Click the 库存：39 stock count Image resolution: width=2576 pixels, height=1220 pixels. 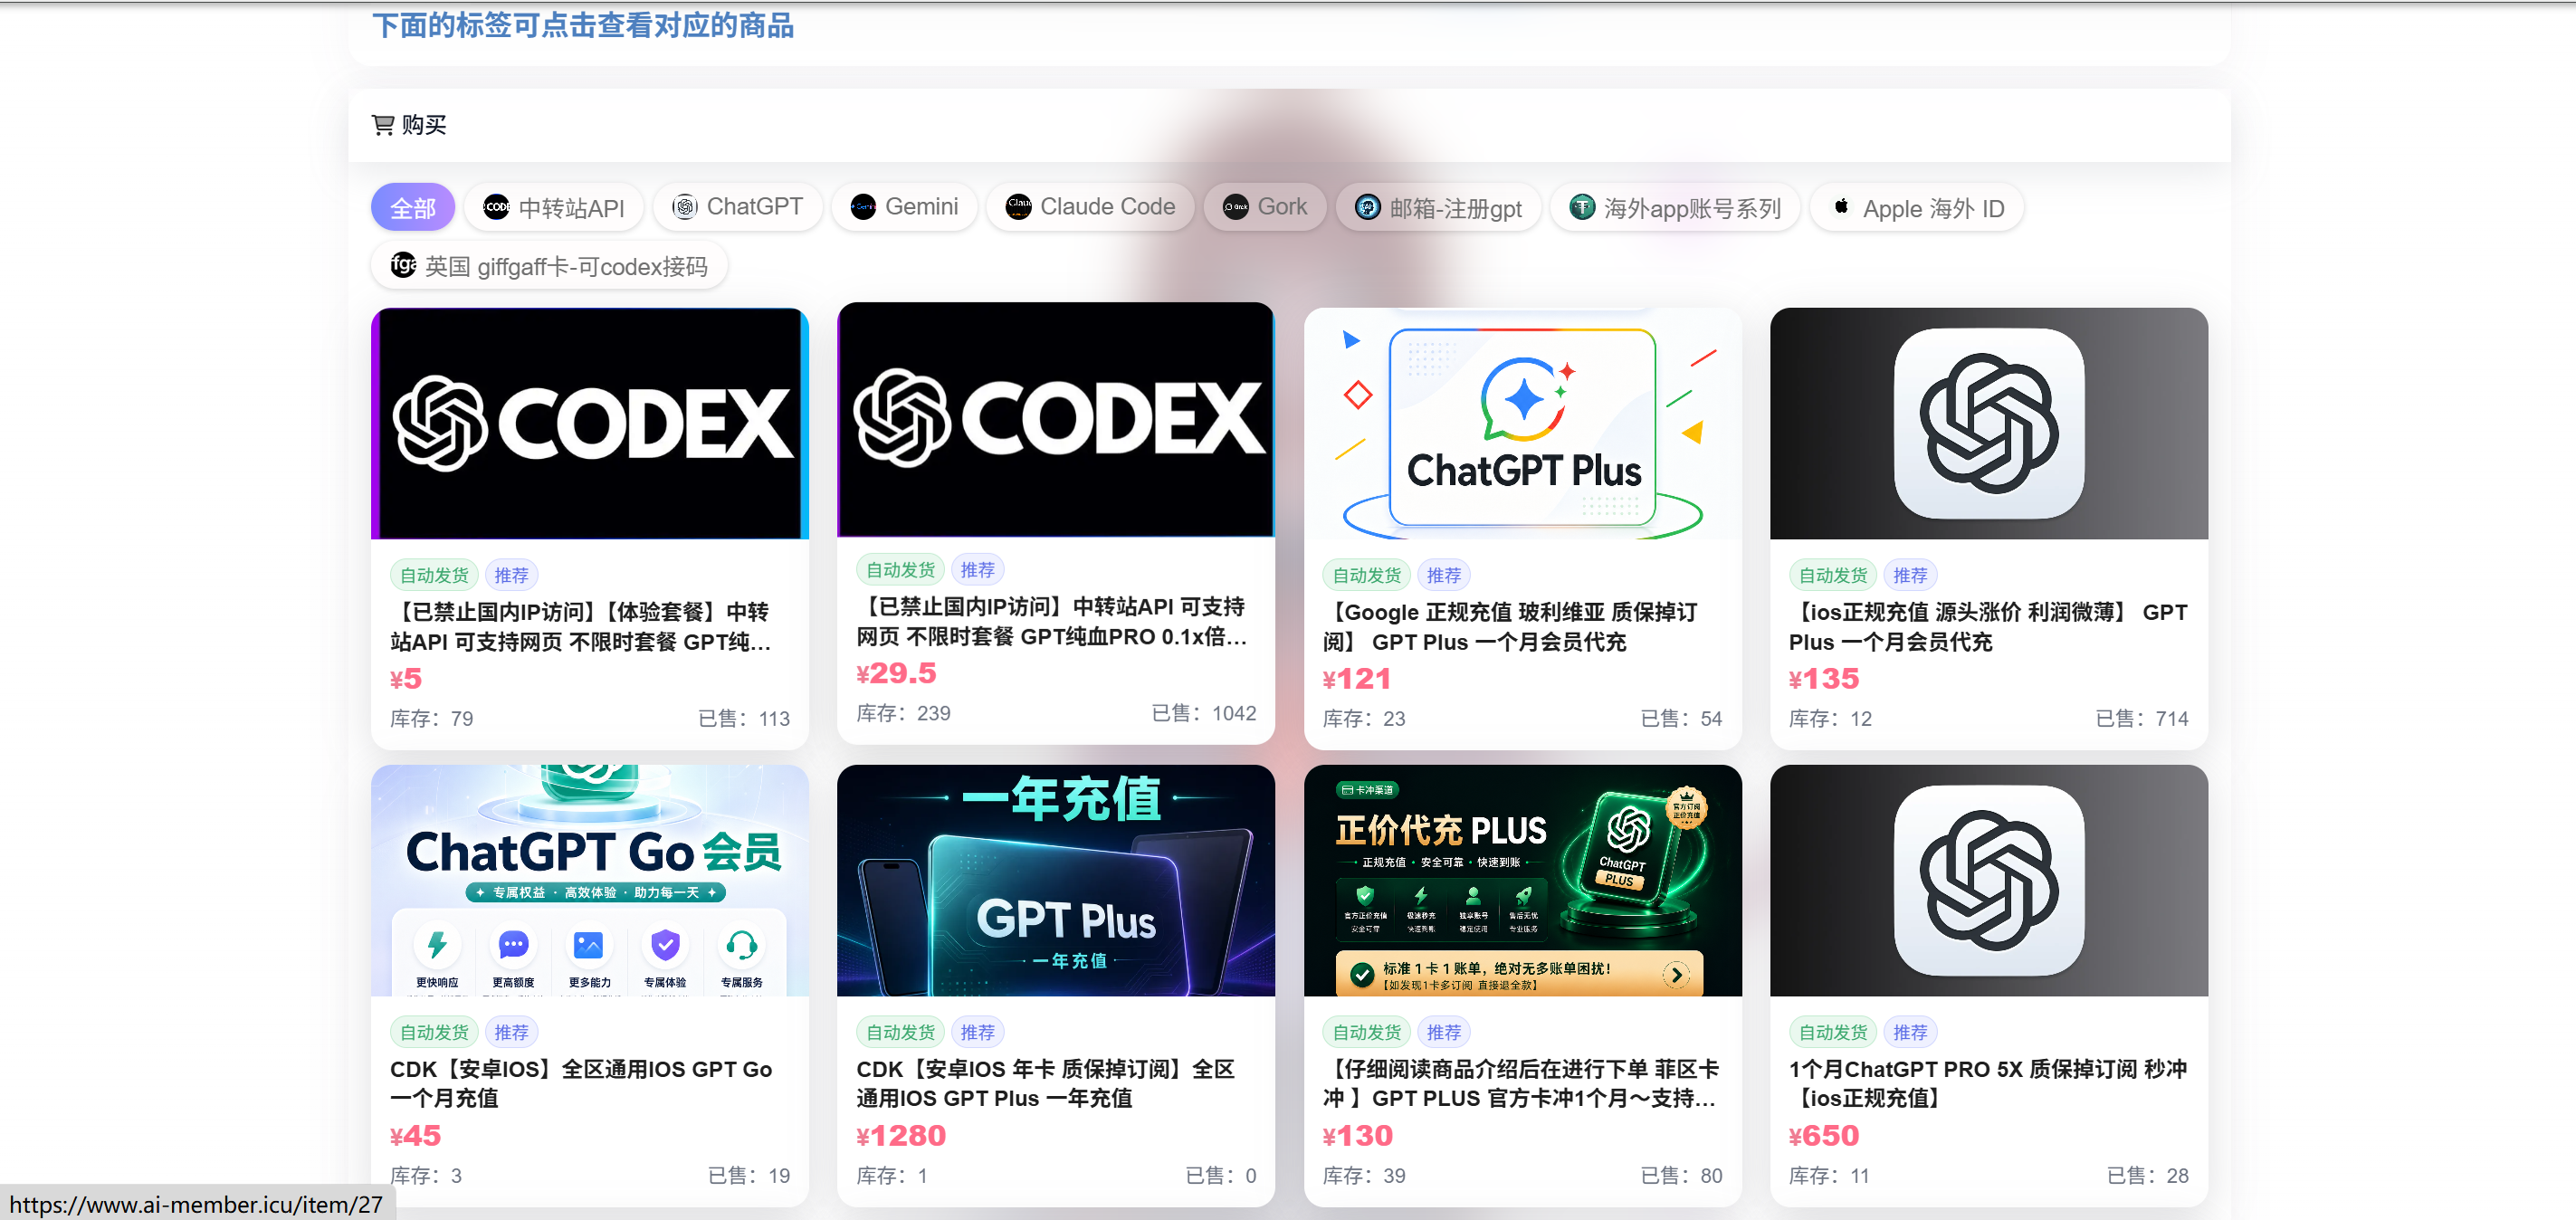[x=1364, y=1176]
